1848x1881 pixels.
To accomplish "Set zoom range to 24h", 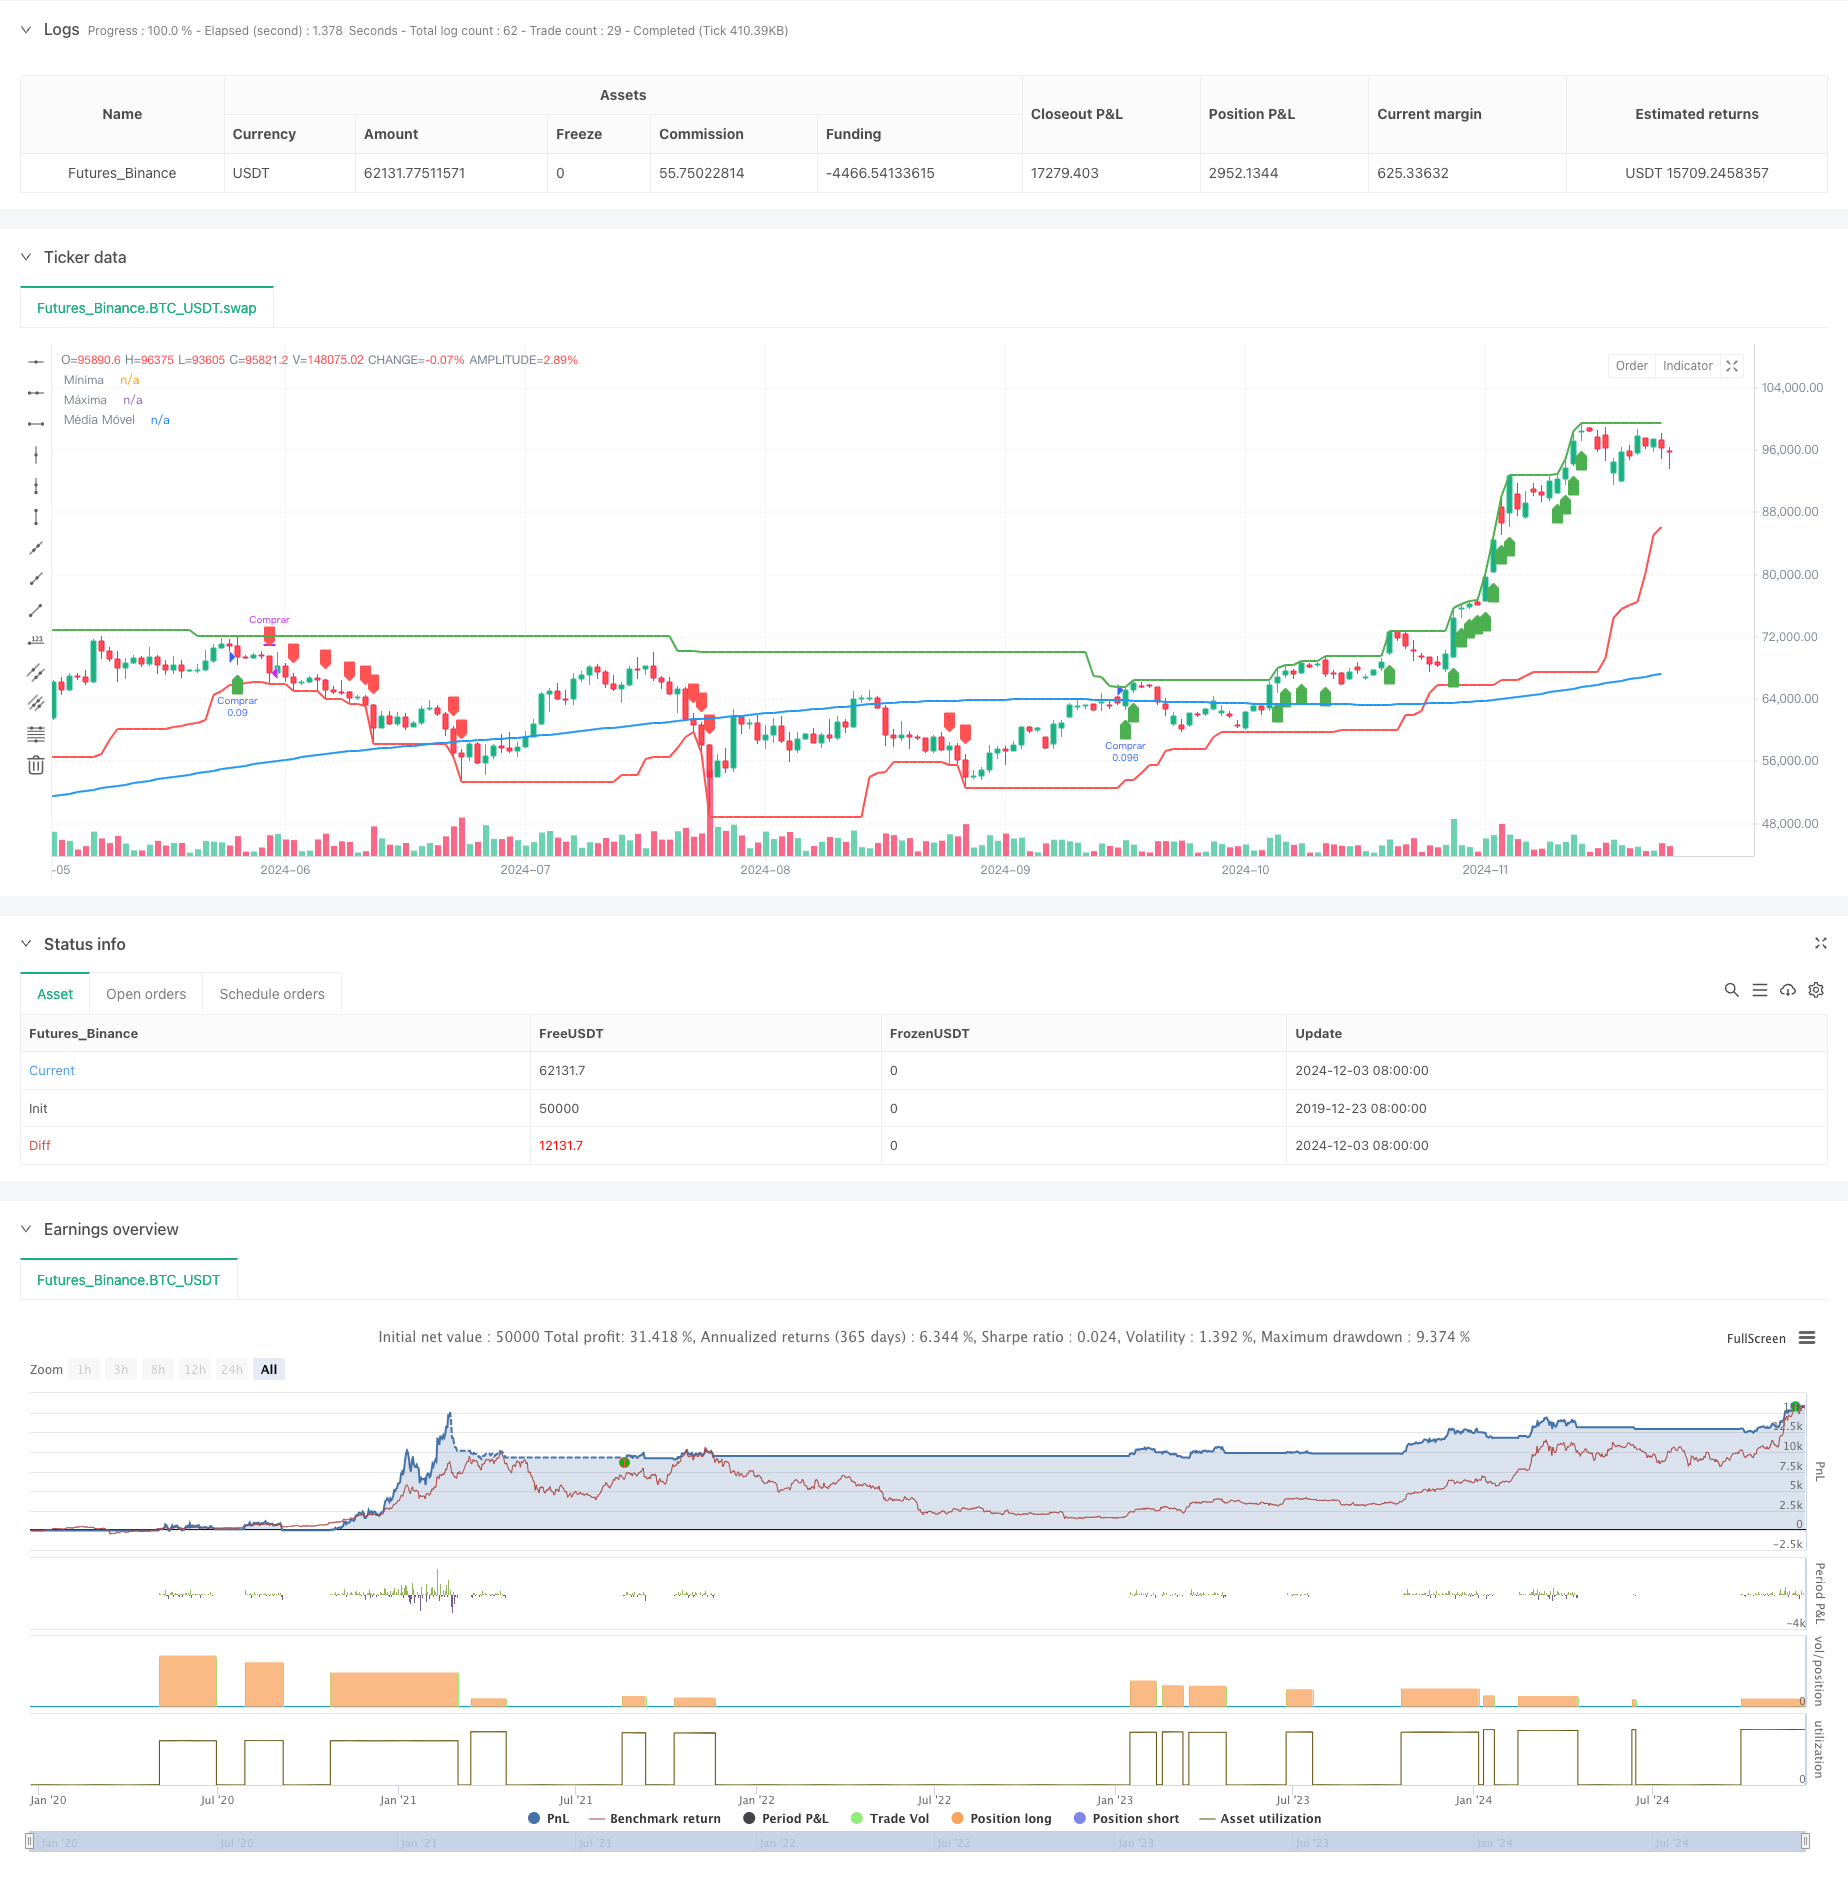I will [x=232, y=1369].
